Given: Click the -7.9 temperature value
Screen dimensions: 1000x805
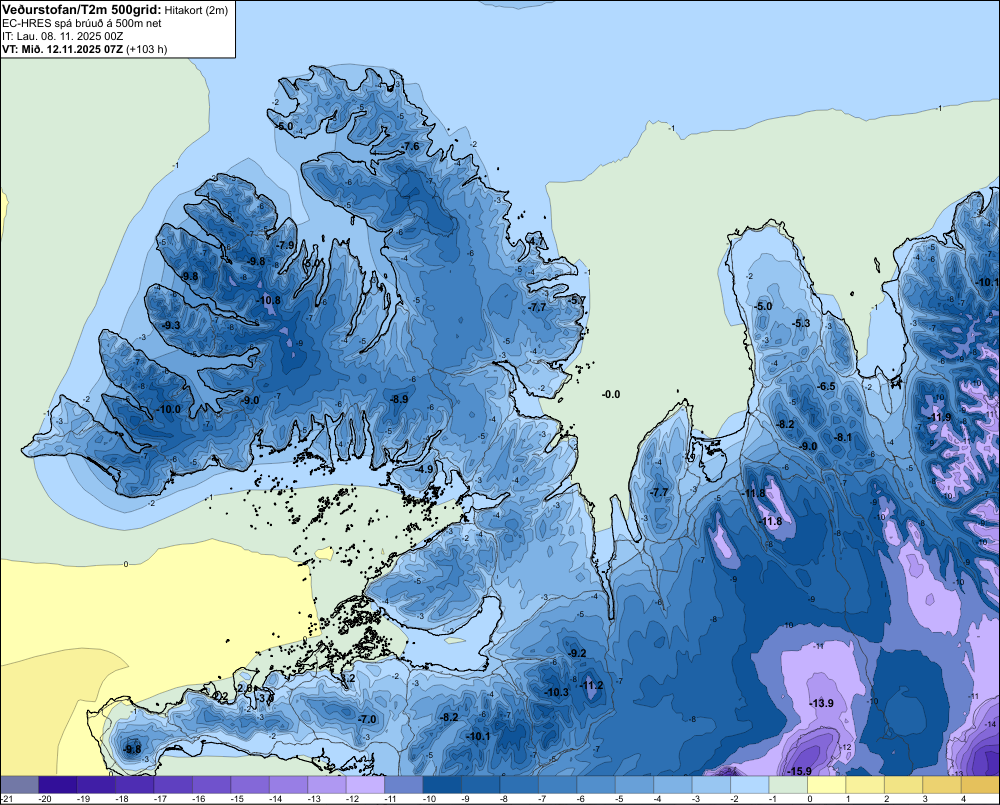Looking at the screenshot, I should 284,245.
